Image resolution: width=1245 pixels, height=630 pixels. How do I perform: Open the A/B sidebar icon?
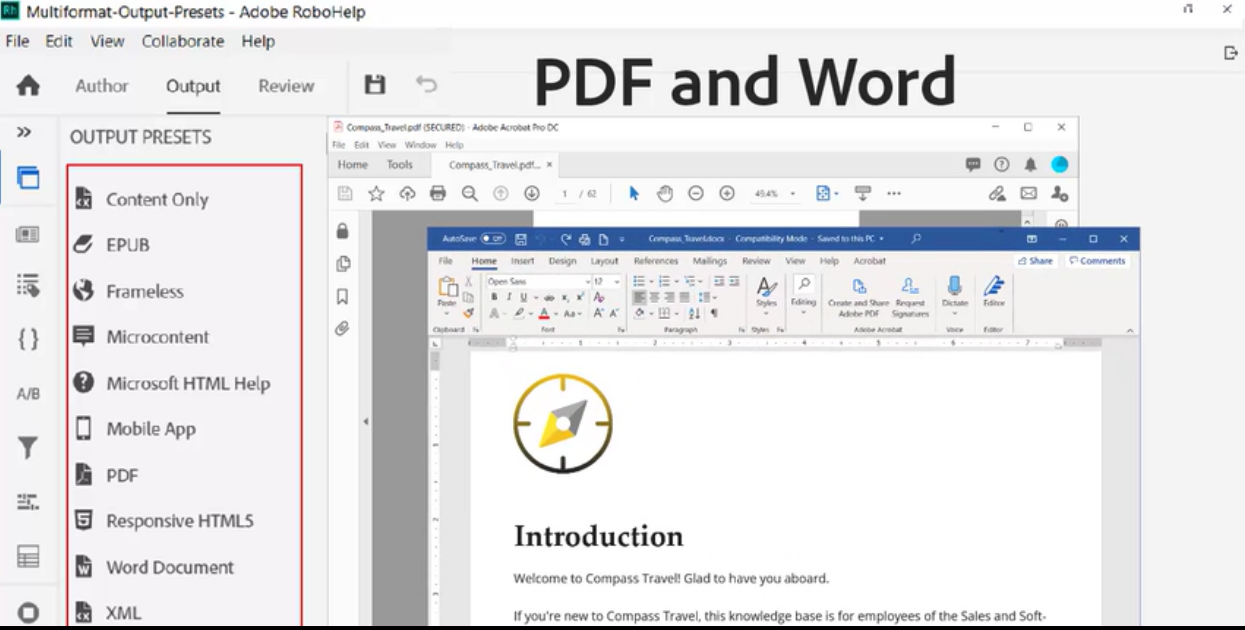tap(28, 394)
